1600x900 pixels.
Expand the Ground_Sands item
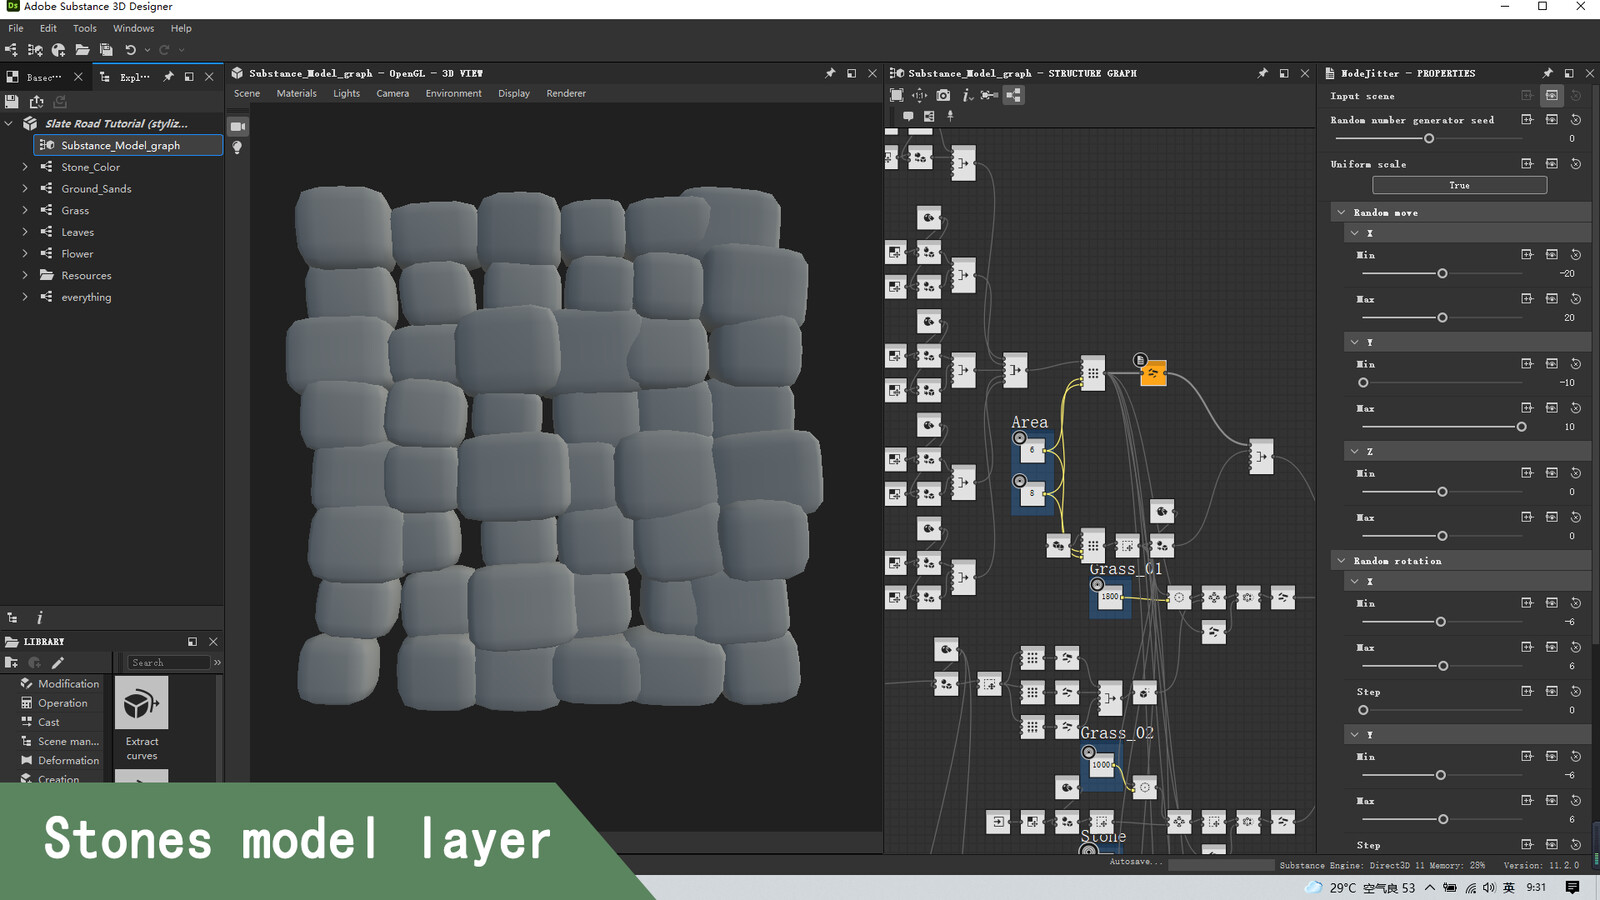(x=25, y=188)
